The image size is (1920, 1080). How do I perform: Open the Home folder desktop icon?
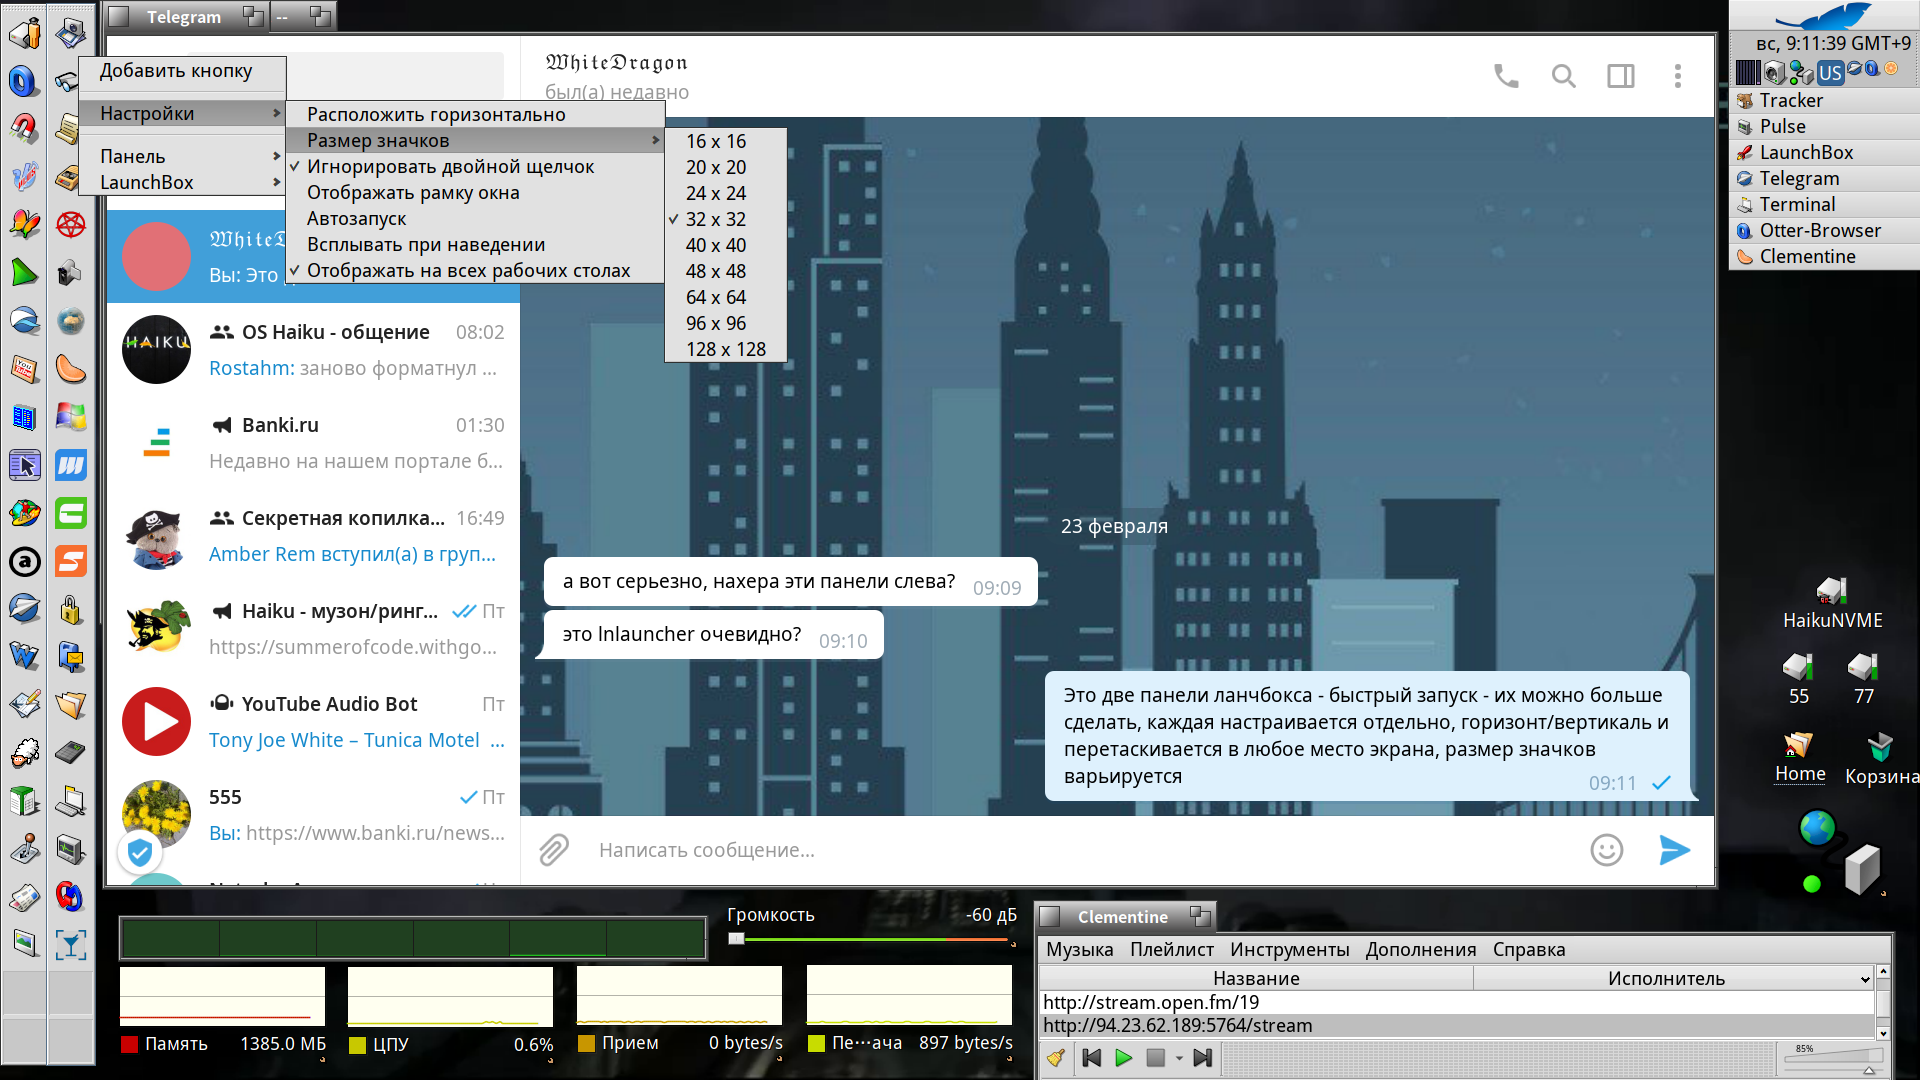click(x=1800, y=758)
